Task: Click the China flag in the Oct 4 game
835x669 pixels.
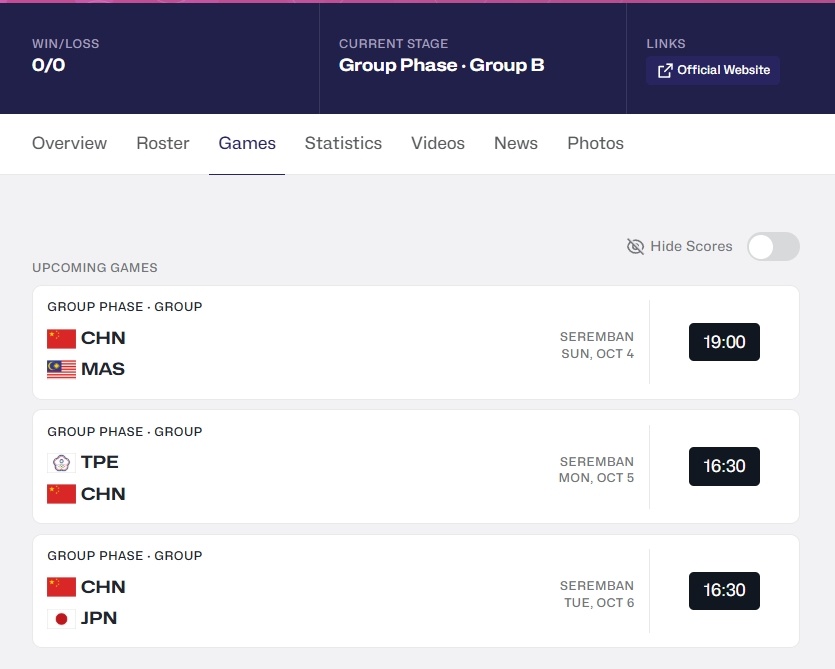Action: point(61,339)
